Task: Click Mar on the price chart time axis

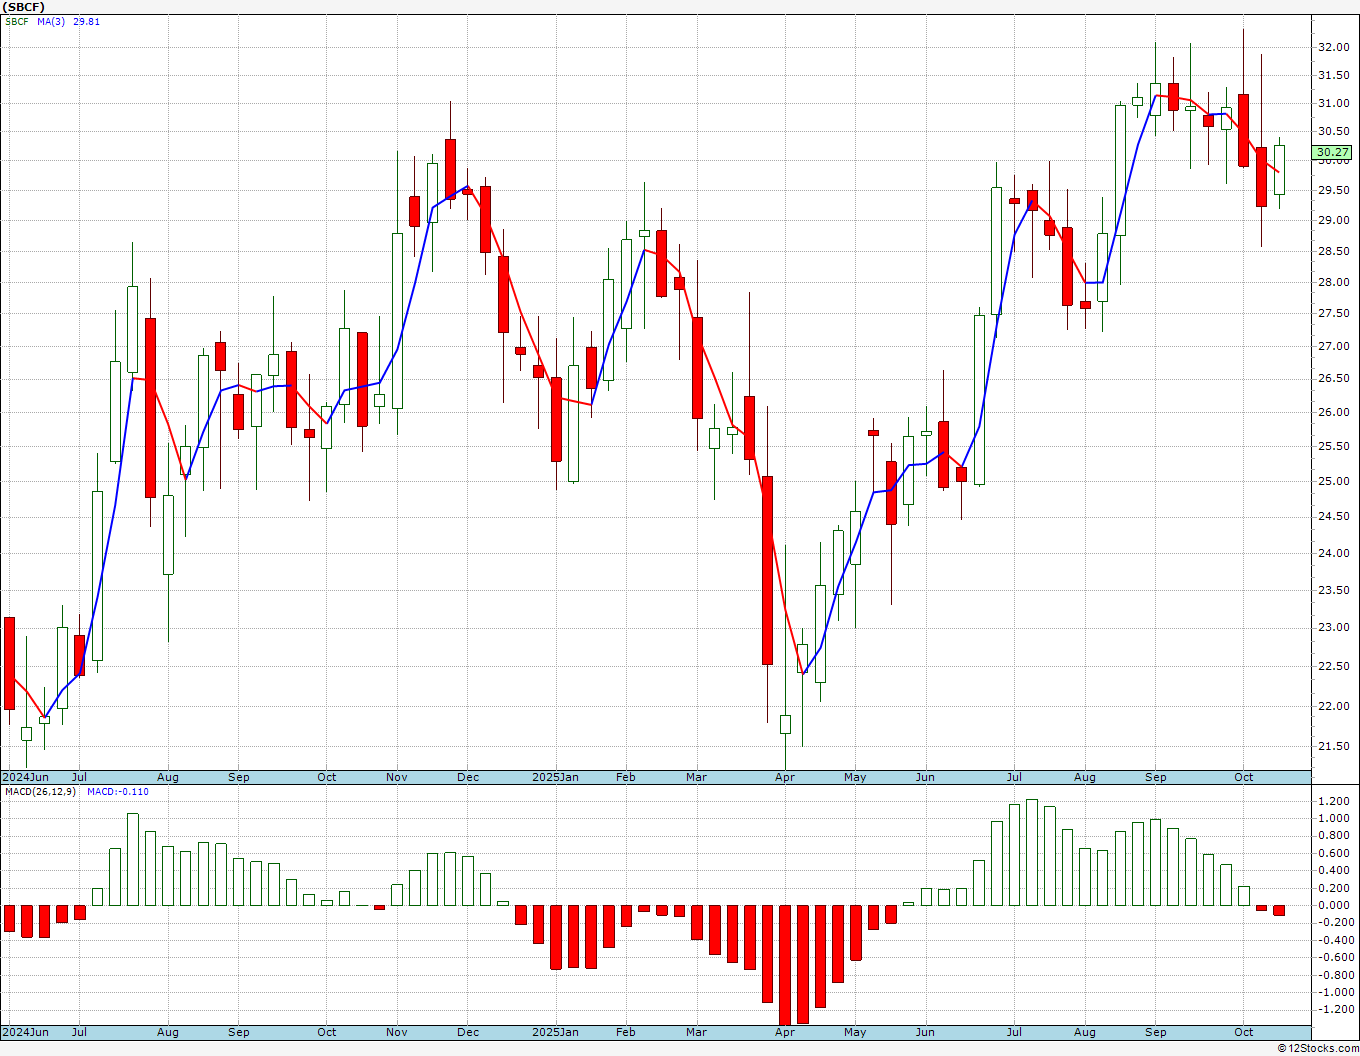Action: (x=697, y=777)
